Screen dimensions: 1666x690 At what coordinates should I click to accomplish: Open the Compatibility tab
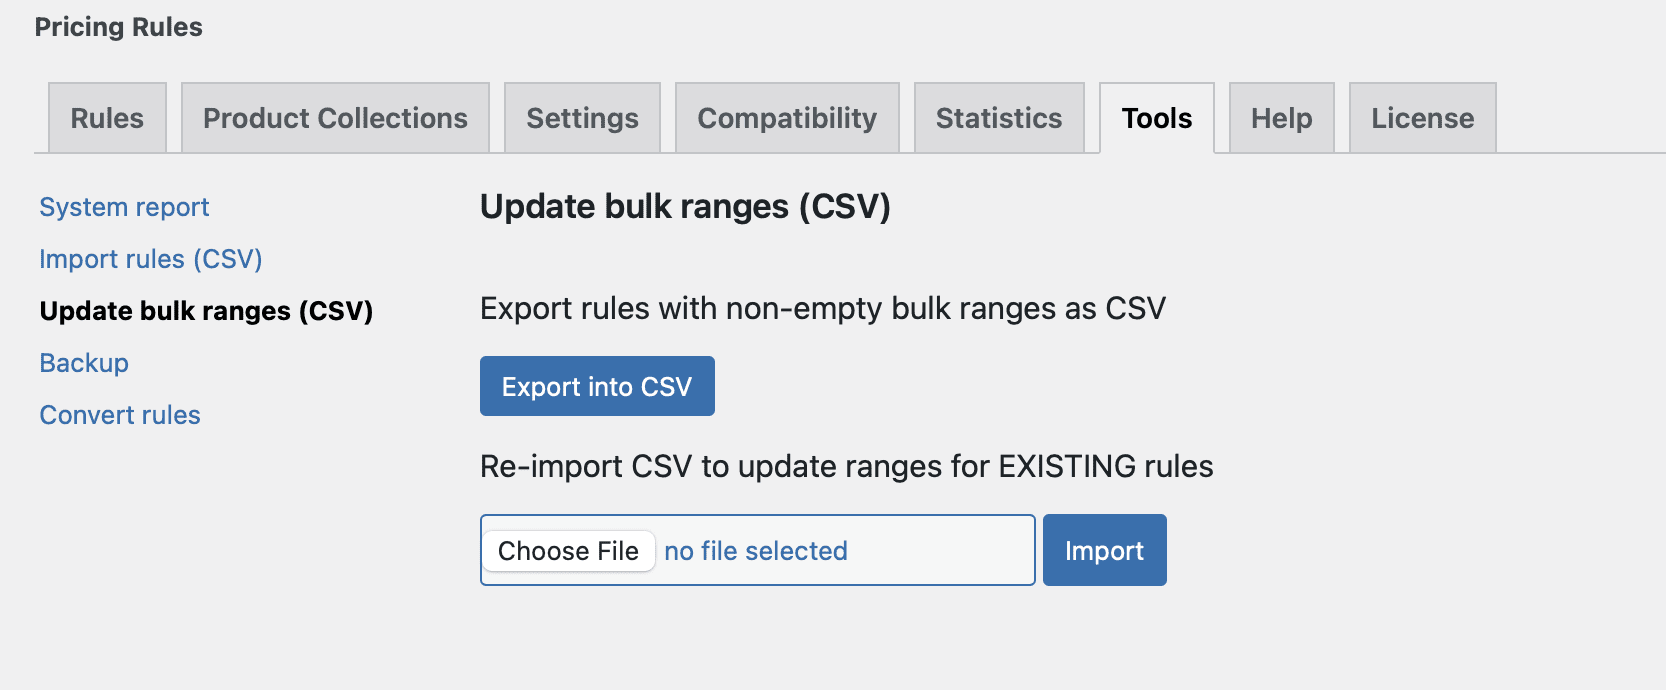(x=787, y=118)
